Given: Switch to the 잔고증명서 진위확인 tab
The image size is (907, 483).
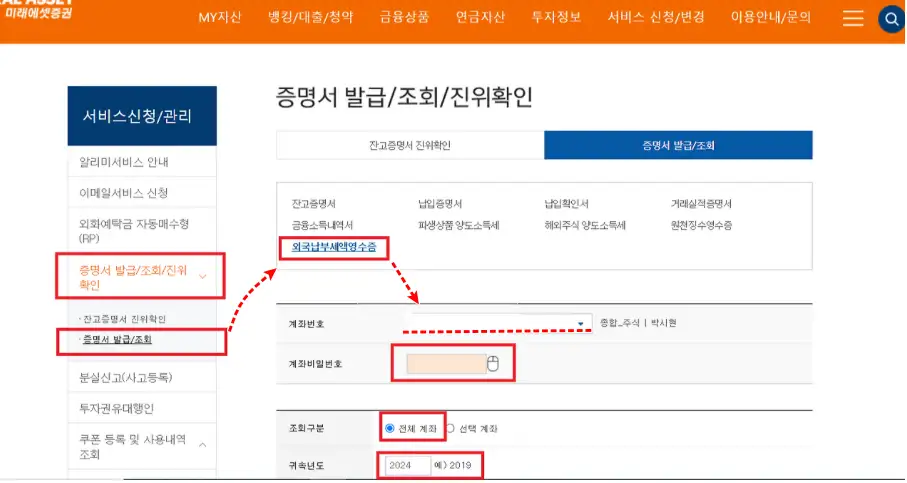Looking at the screenshot, I should pyautogui.click(x=410, y=145).
